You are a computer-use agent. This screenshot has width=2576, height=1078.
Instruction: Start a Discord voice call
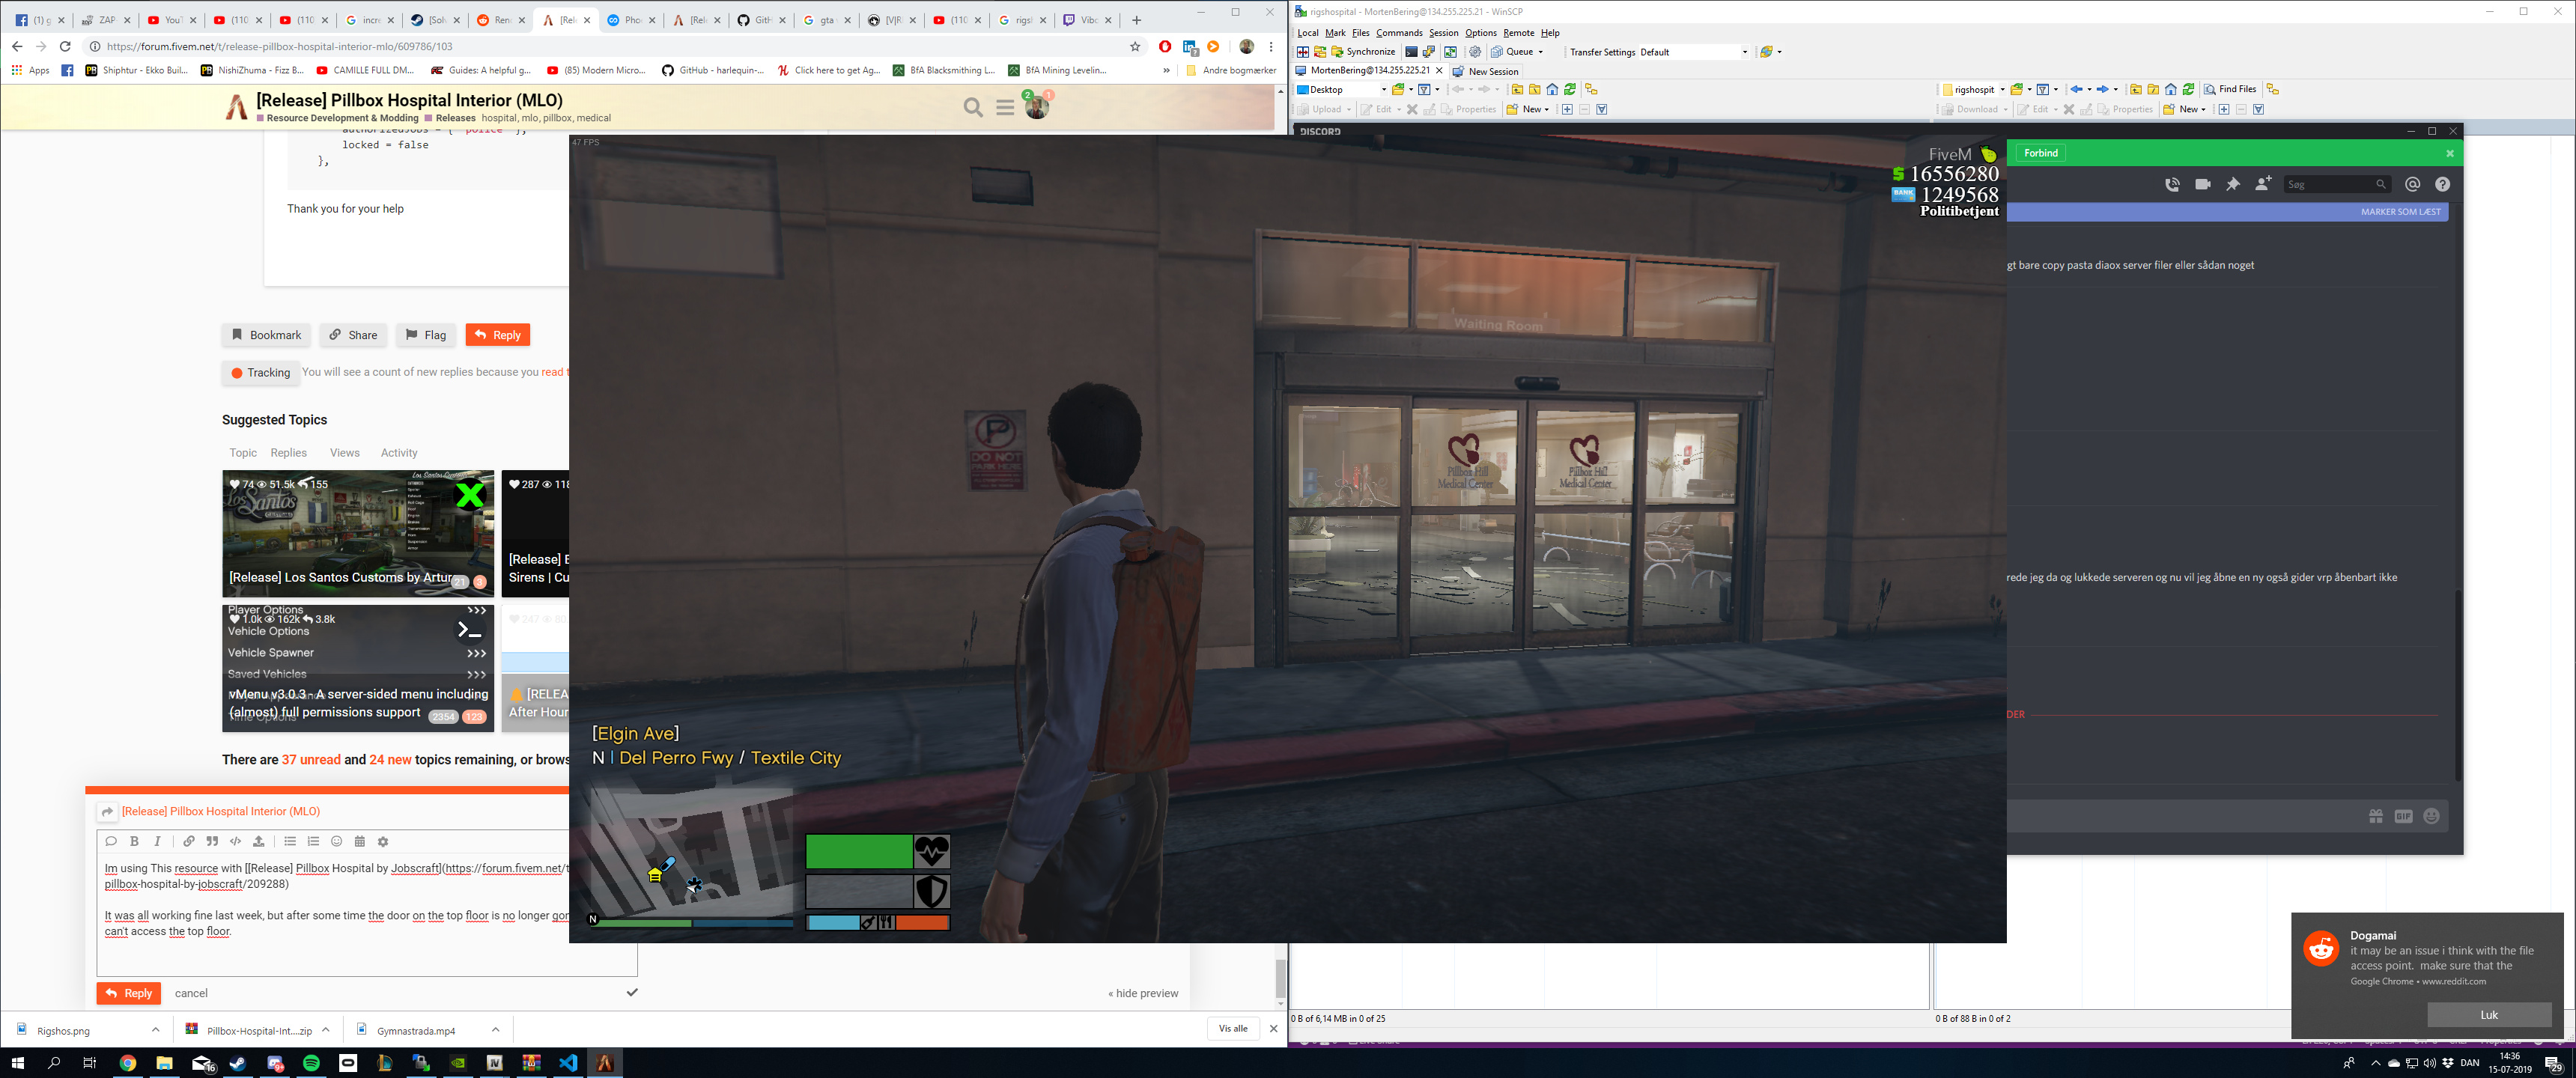click(2172, 184)
